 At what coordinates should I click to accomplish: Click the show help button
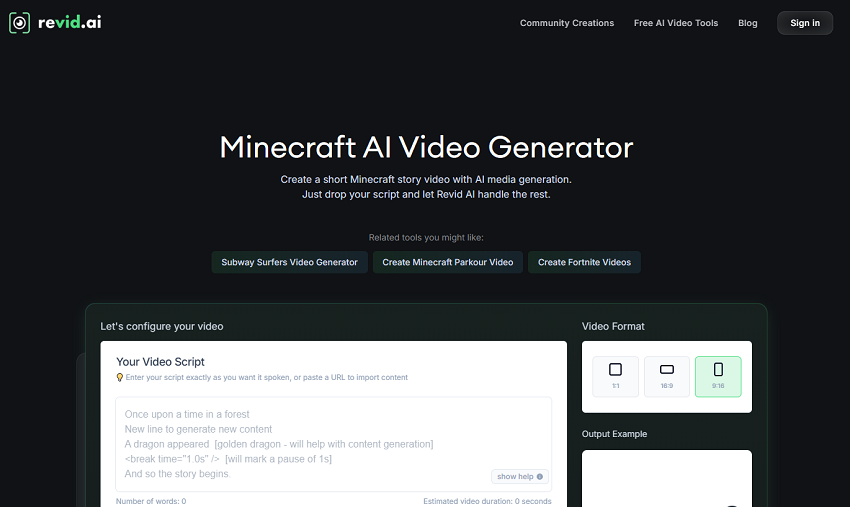coord(520,476)
